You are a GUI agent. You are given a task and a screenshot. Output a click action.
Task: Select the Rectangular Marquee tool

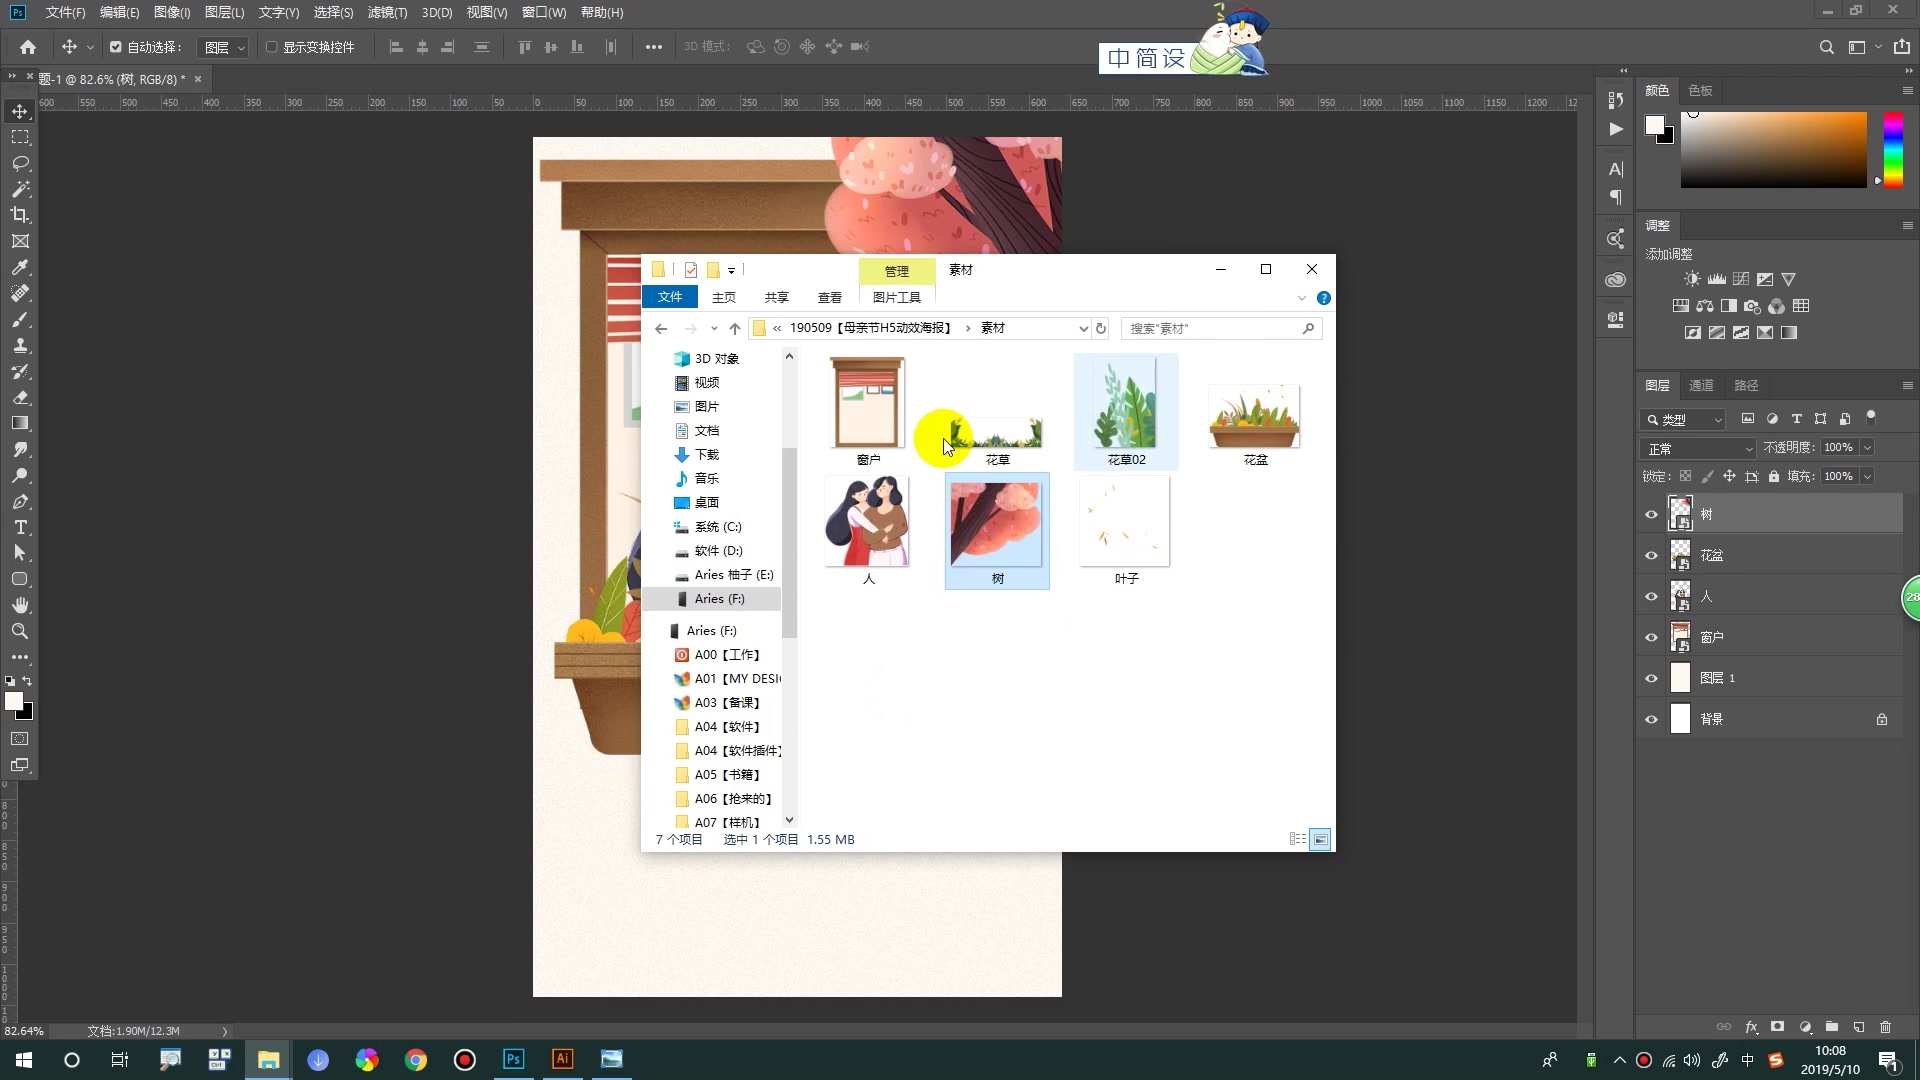[20, 137]
